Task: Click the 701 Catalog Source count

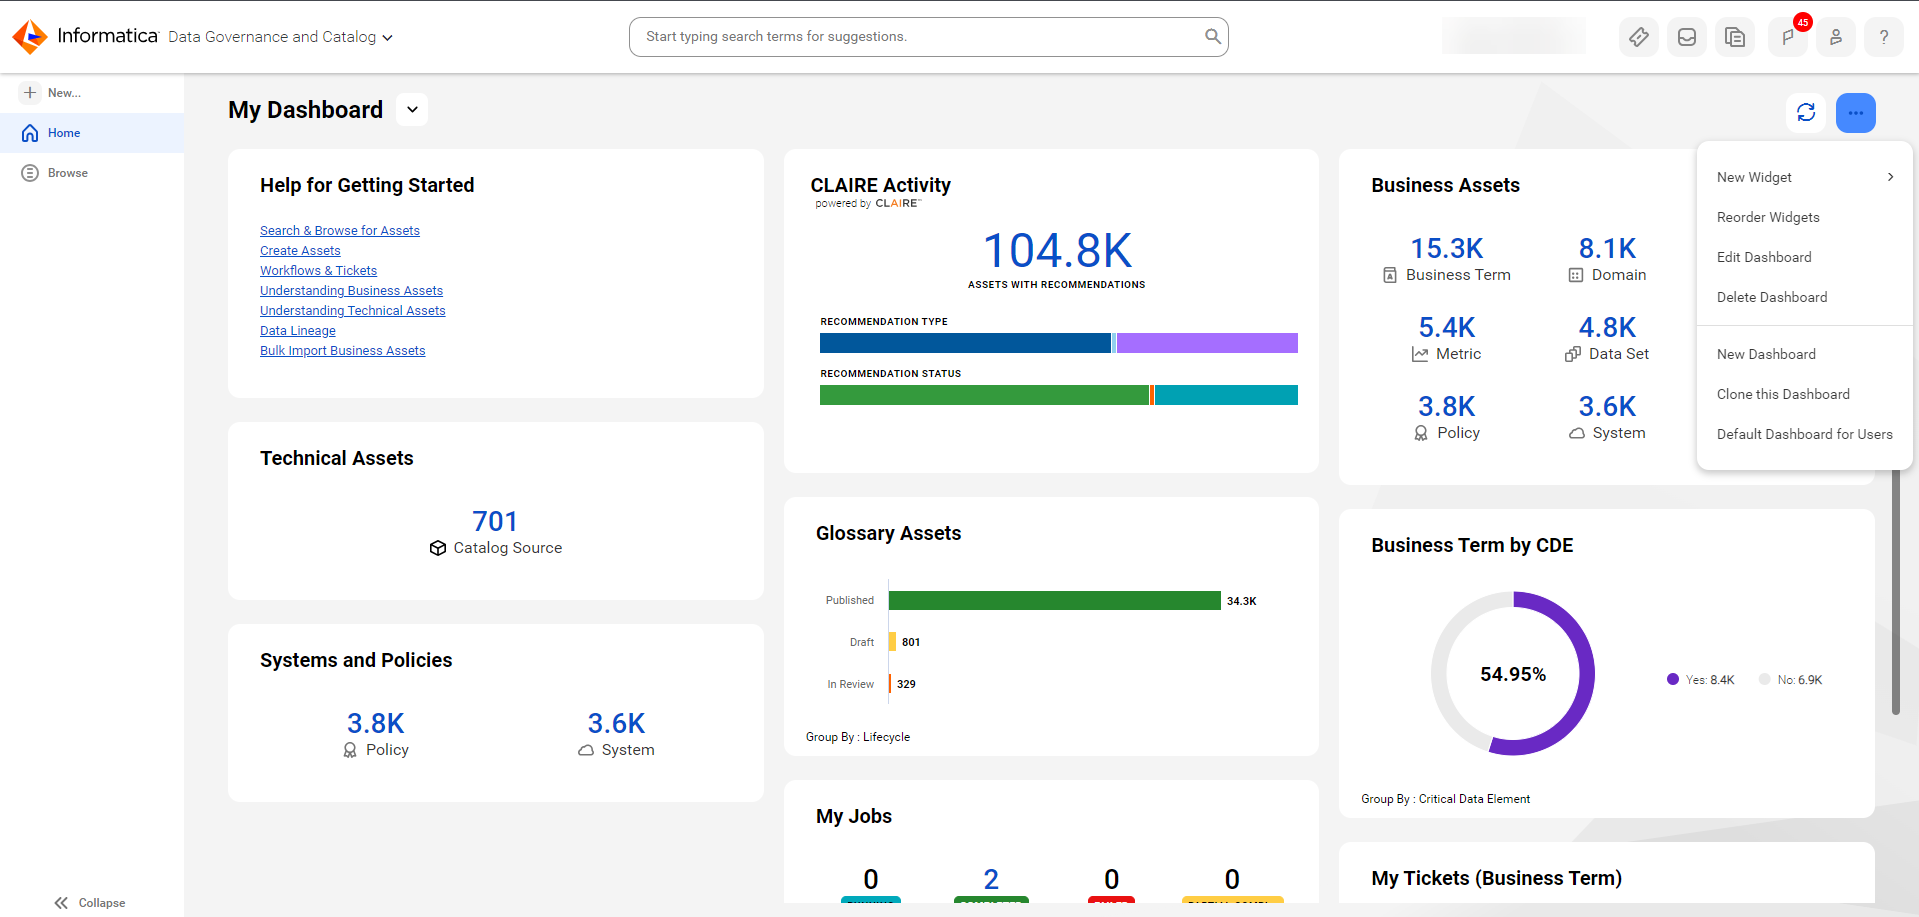Action: [x=495, y=521]
